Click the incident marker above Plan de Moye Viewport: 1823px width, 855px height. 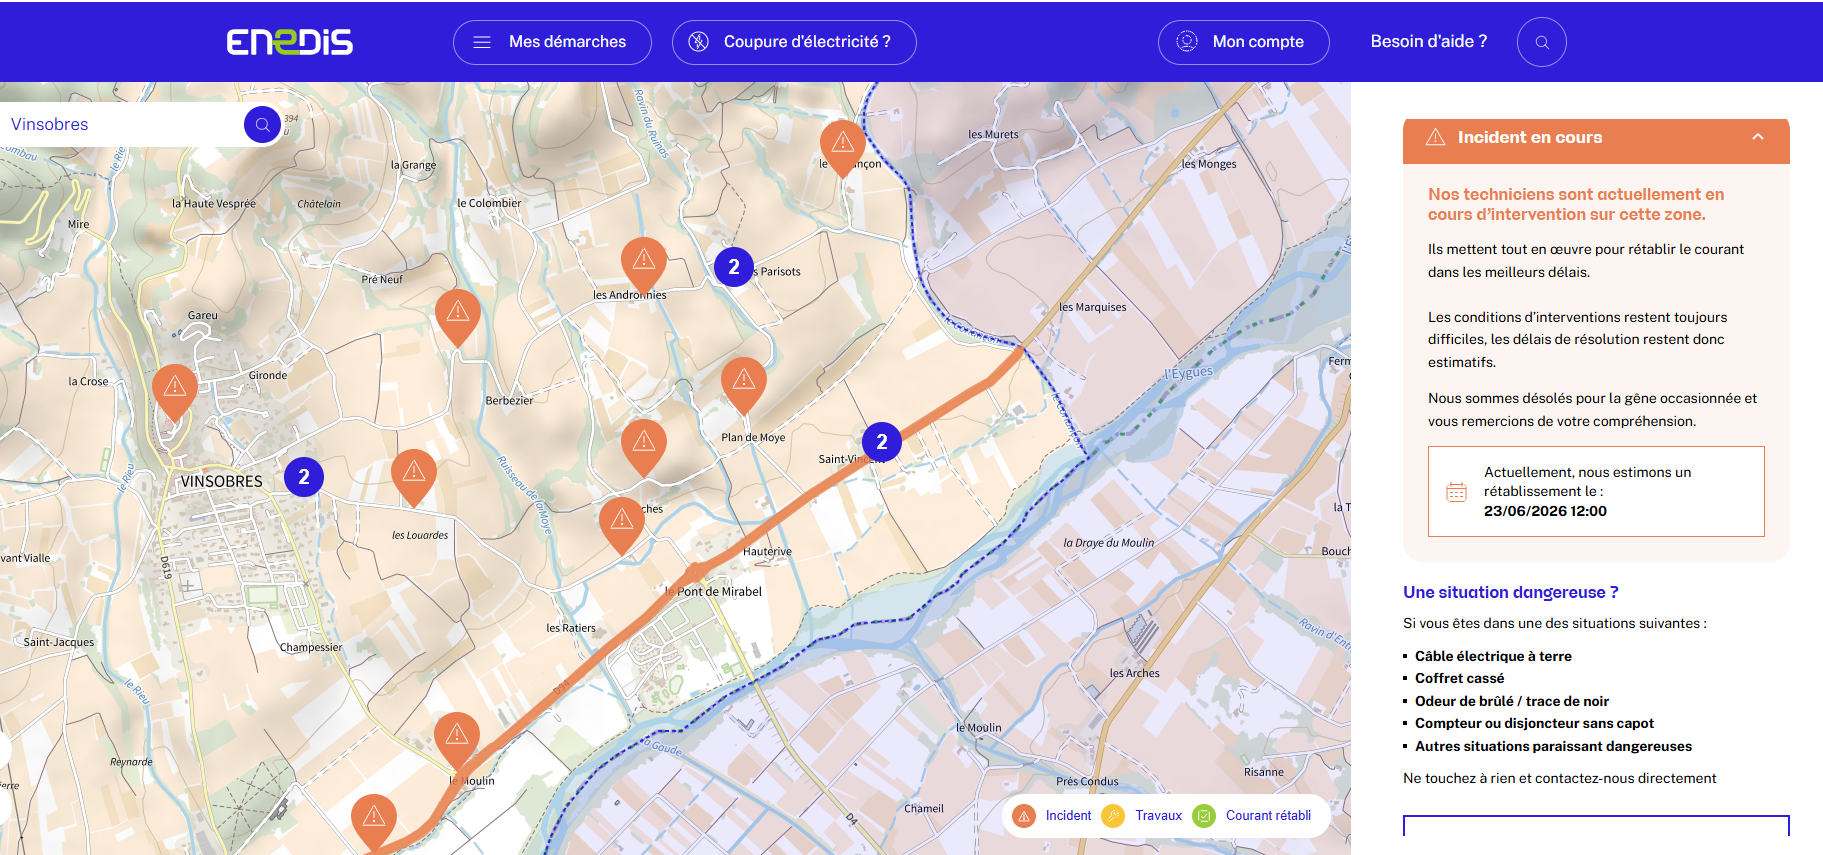pyautogui.click(x=744, y=385)
